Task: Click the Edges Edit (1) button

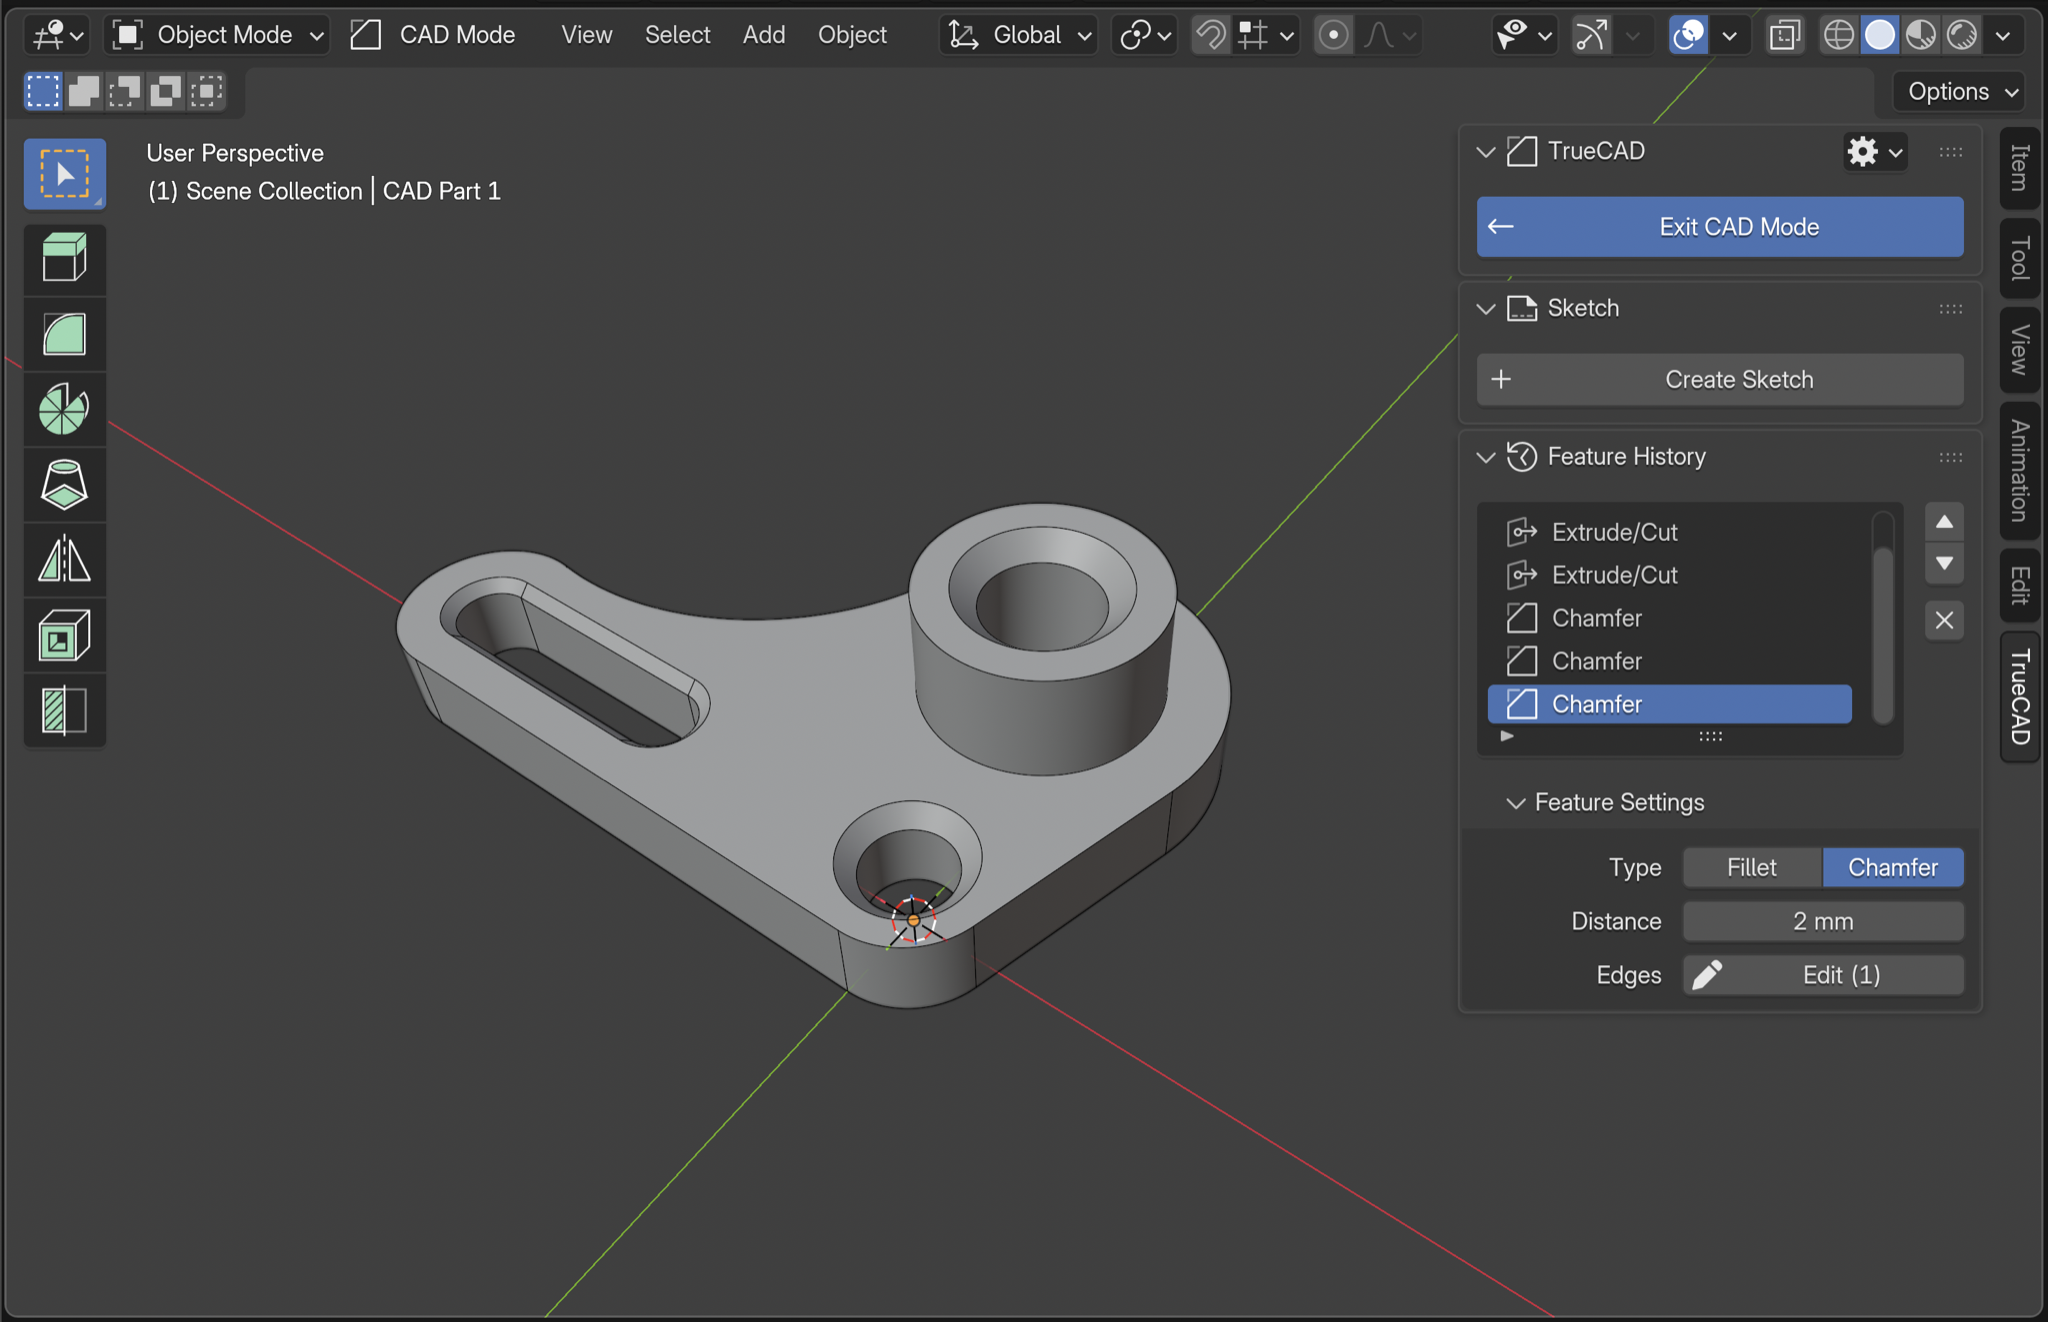Action: [1823, 975]
